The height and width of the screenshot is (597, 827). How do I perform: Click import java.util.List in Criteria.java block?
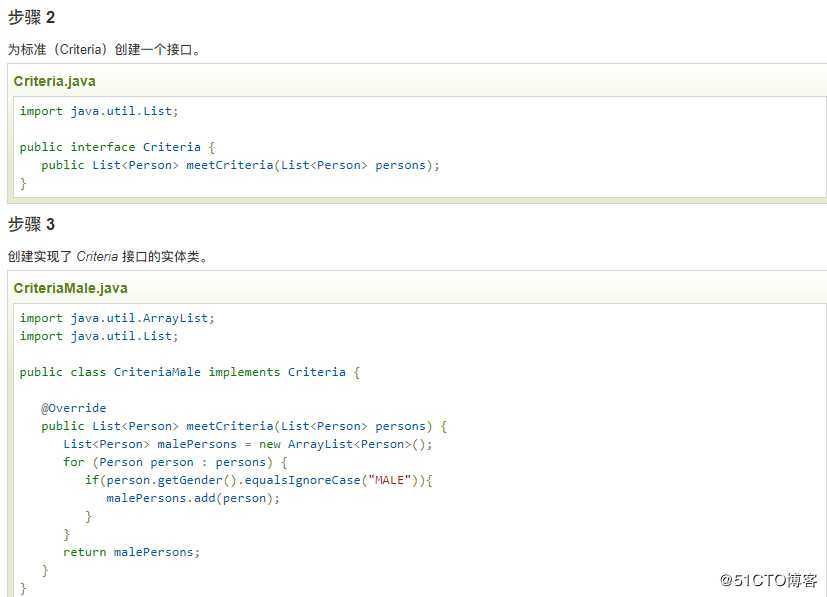click(99, 111)
